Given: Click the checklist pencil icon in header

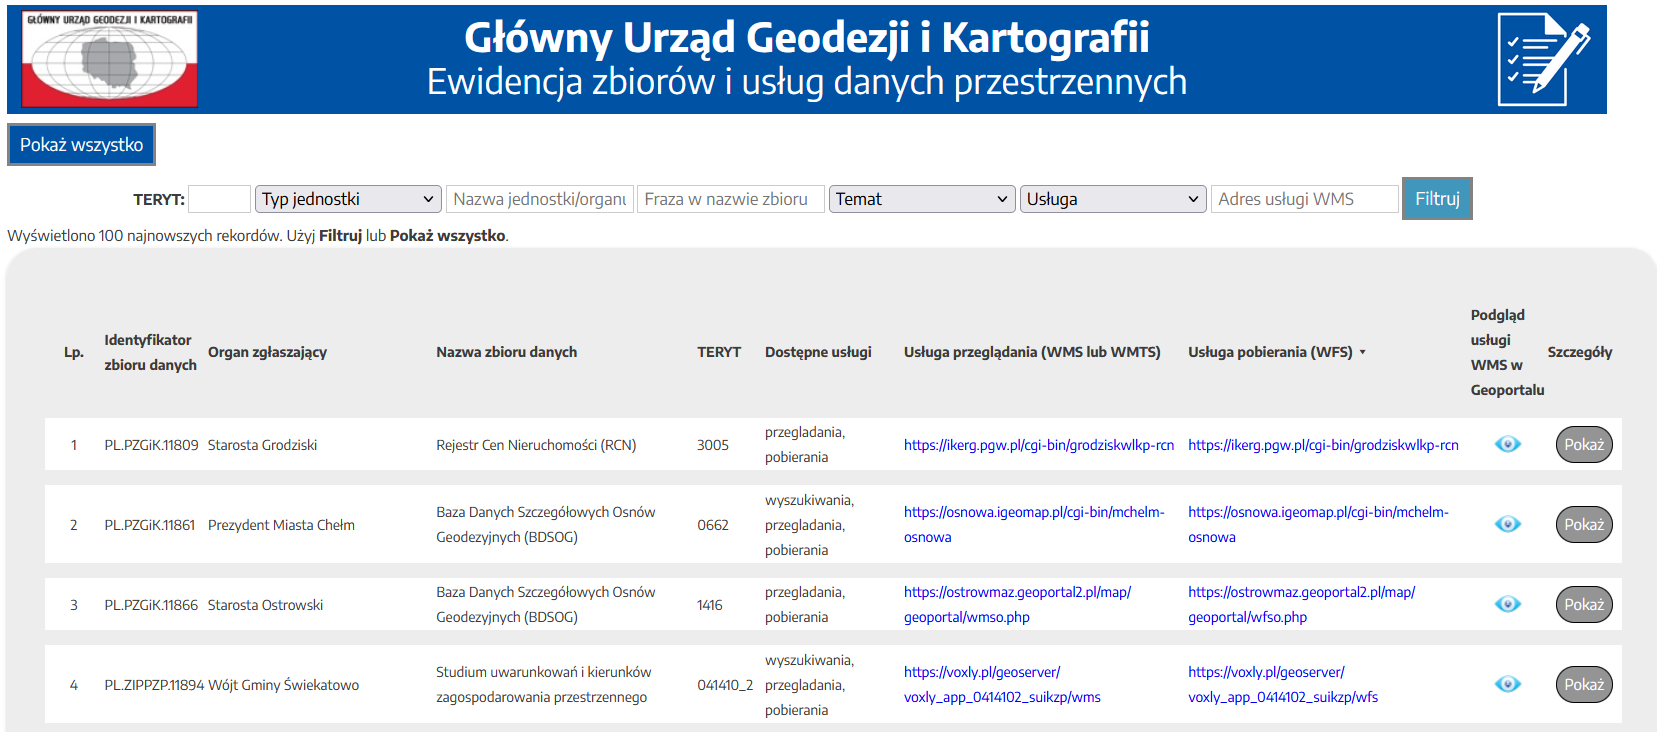Looking at the screenshot, I should [1543, 60].
